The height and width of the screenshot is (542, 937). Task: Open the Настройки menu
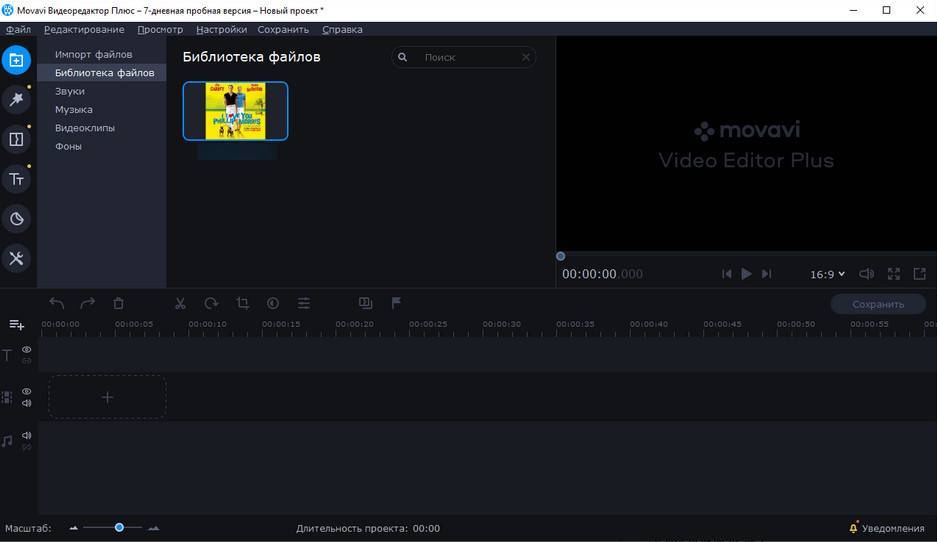tap(221, 29)
